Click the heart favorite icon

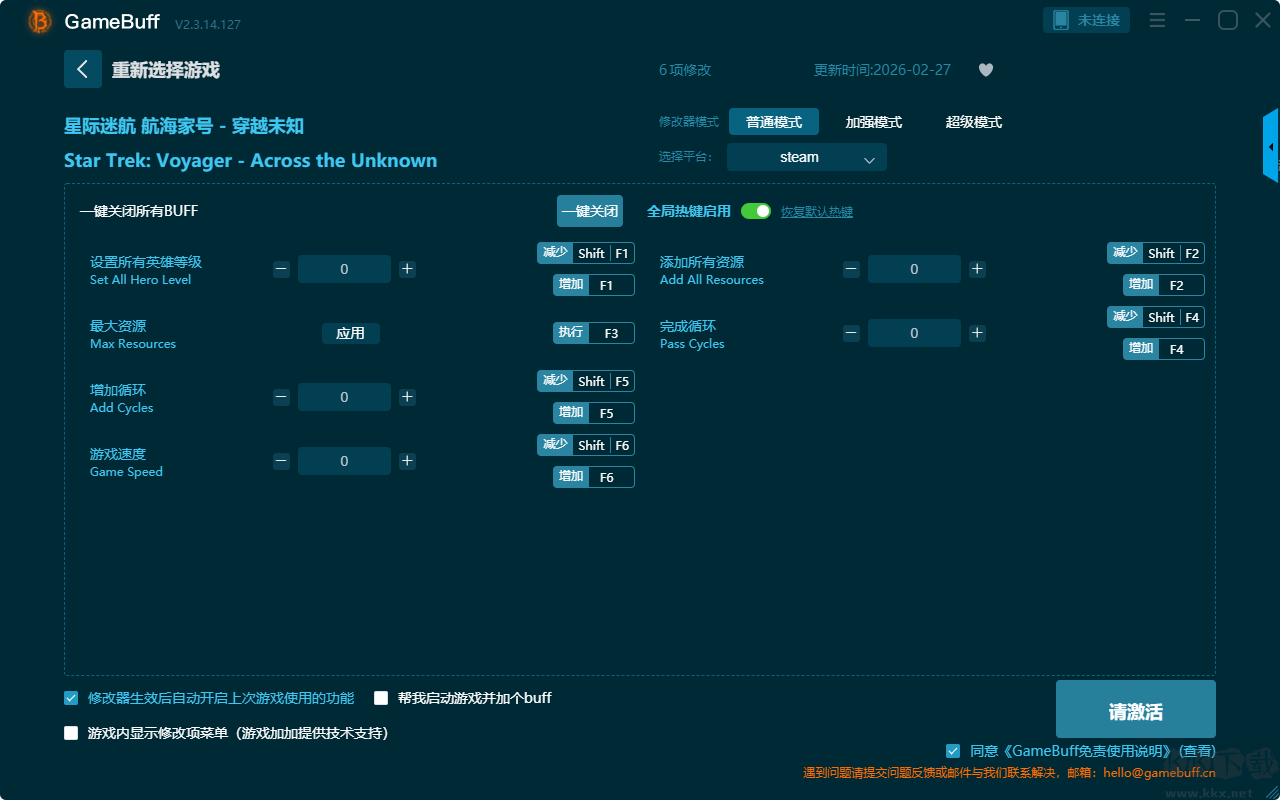click(x=985, y=70)
